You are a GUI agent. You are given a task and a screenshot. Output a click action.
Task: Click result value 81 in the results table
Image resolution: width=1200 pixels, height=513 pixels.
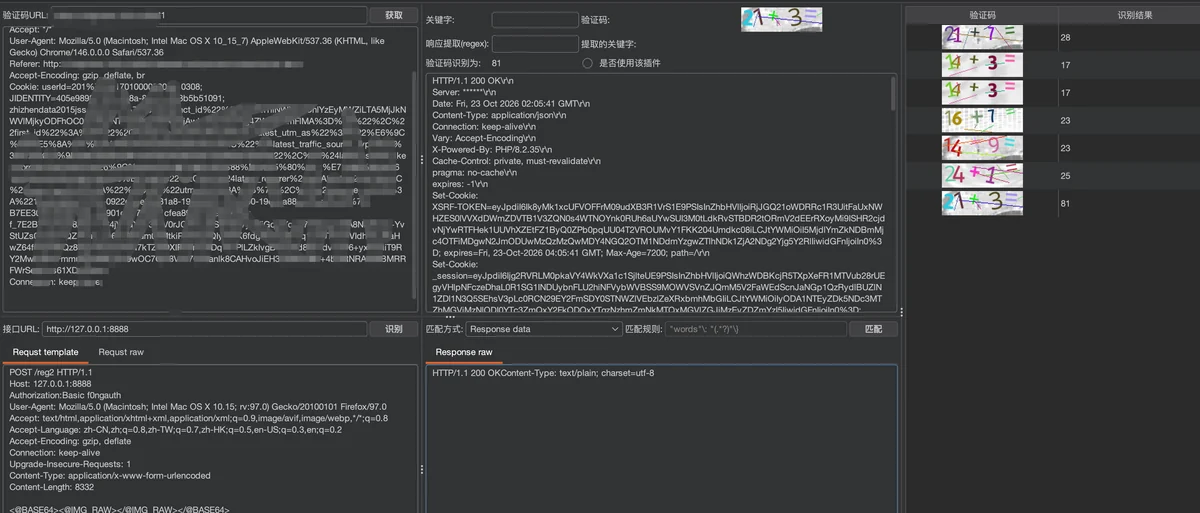tap(1066, 203)
